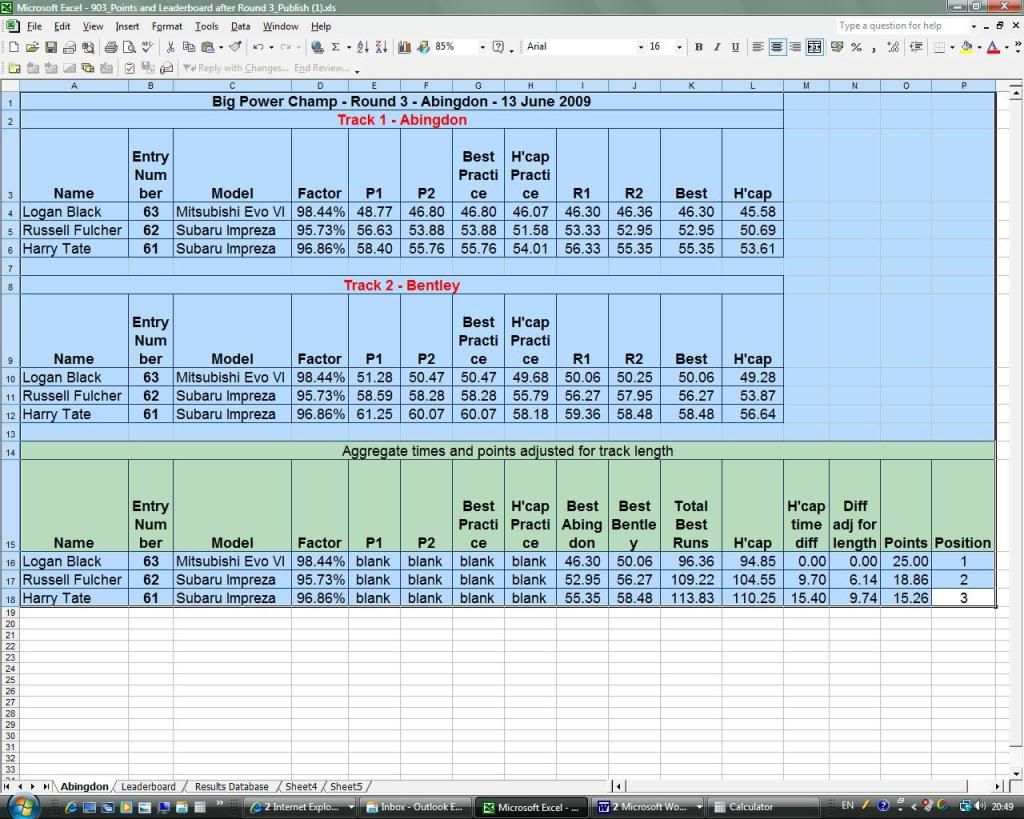Open the File menu

pyautogui.click(x=34, y=26)
